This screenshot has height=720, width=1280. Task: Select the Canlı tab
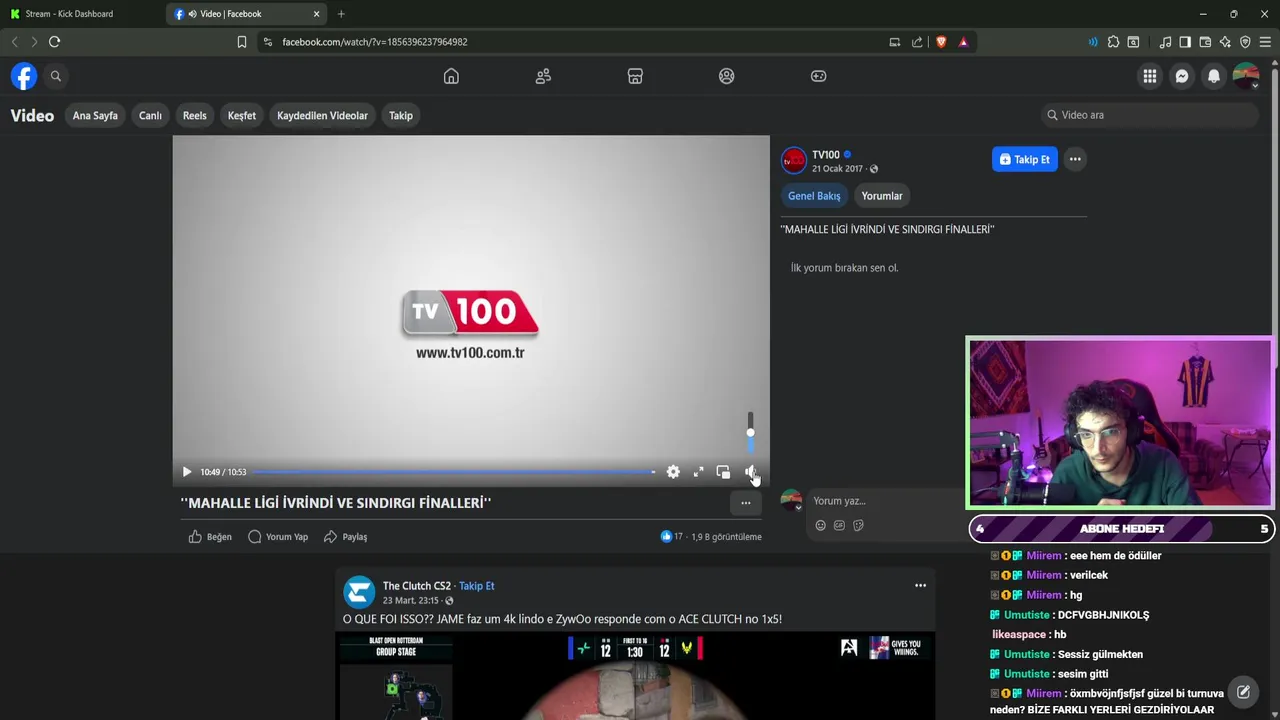pos(150,115)
